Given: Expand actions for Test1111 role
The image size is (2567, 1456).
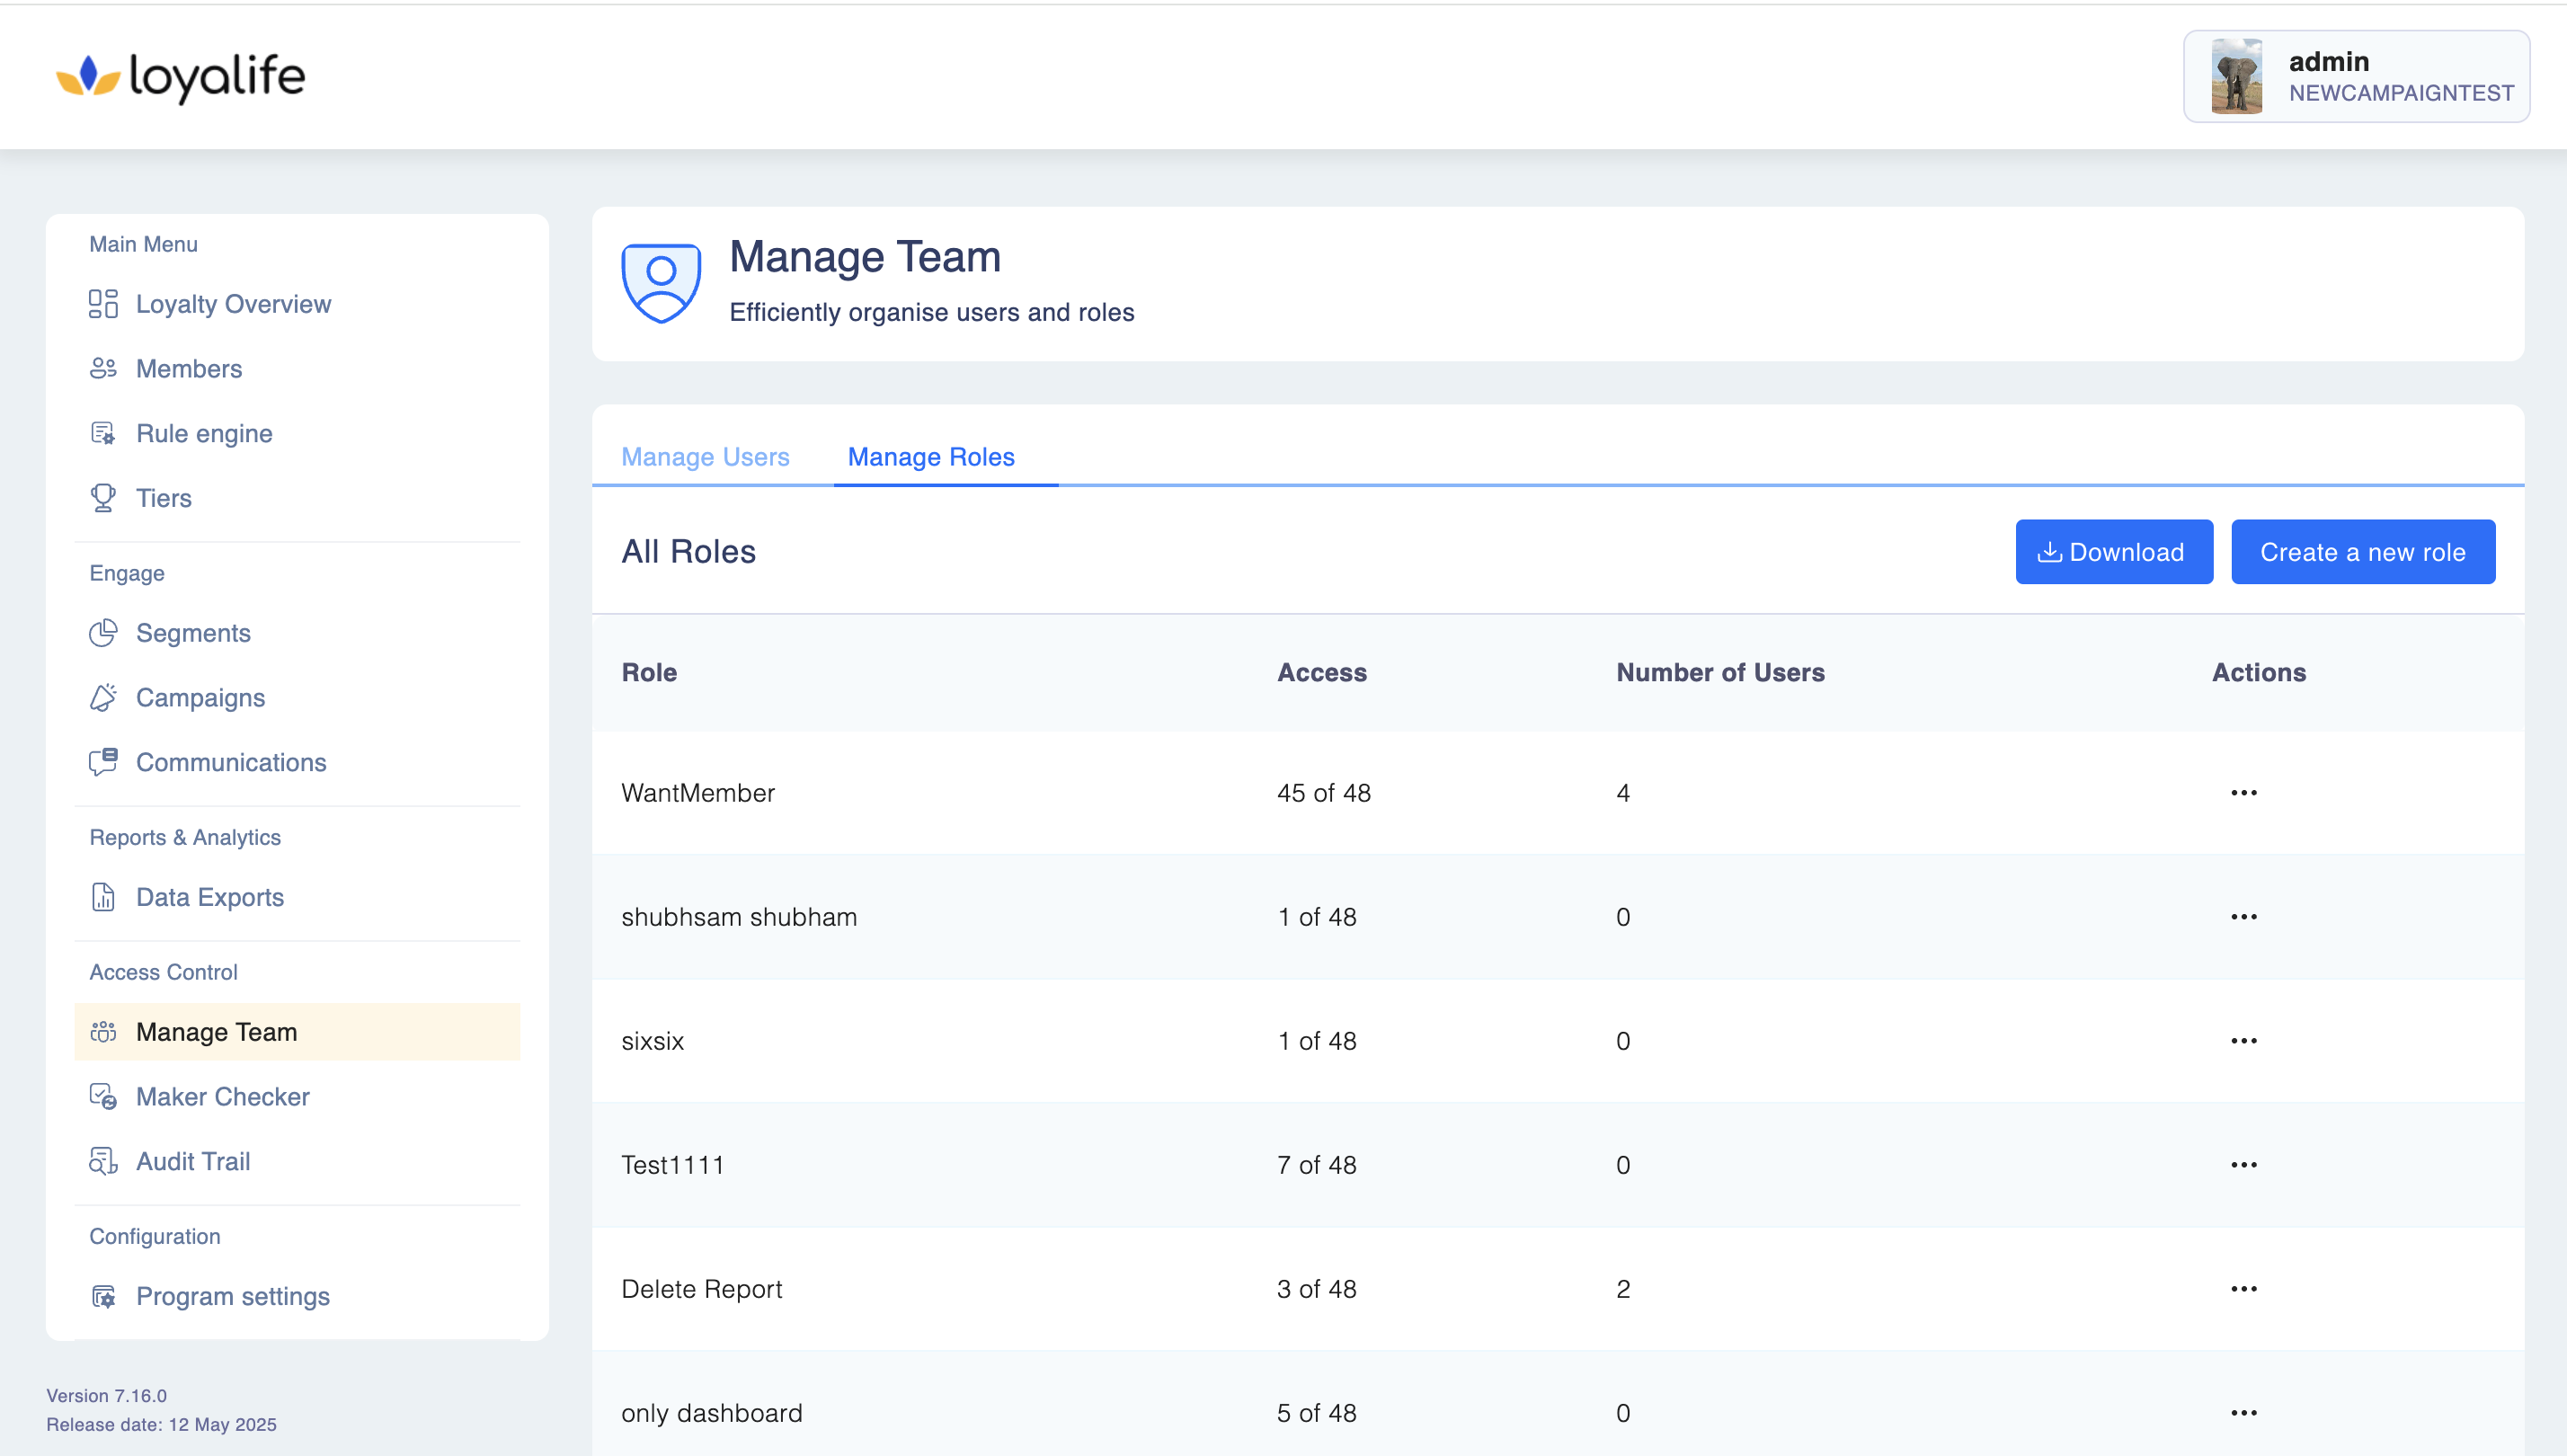Looking at the screenshot, I should click(2243, 1165).
